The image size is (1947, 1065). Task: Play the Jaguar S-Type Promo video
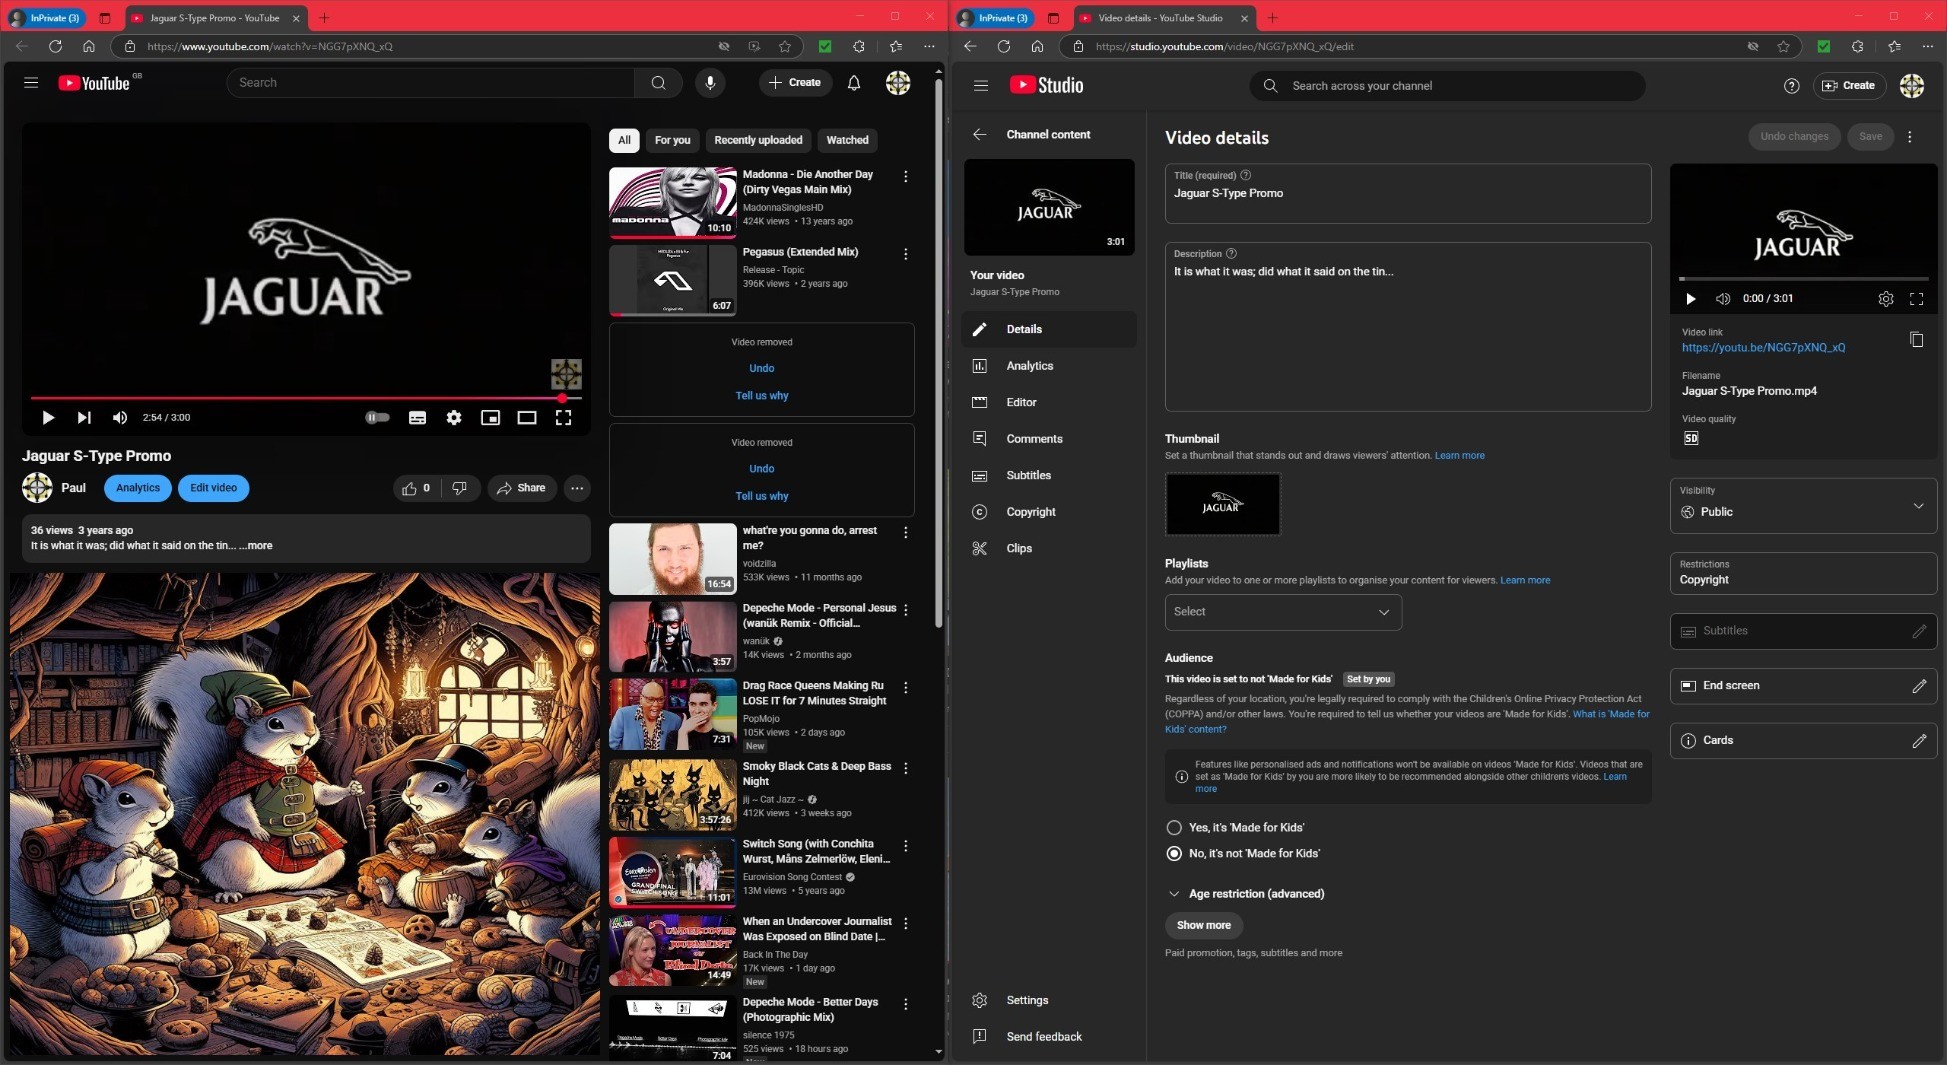click(47, 418)
